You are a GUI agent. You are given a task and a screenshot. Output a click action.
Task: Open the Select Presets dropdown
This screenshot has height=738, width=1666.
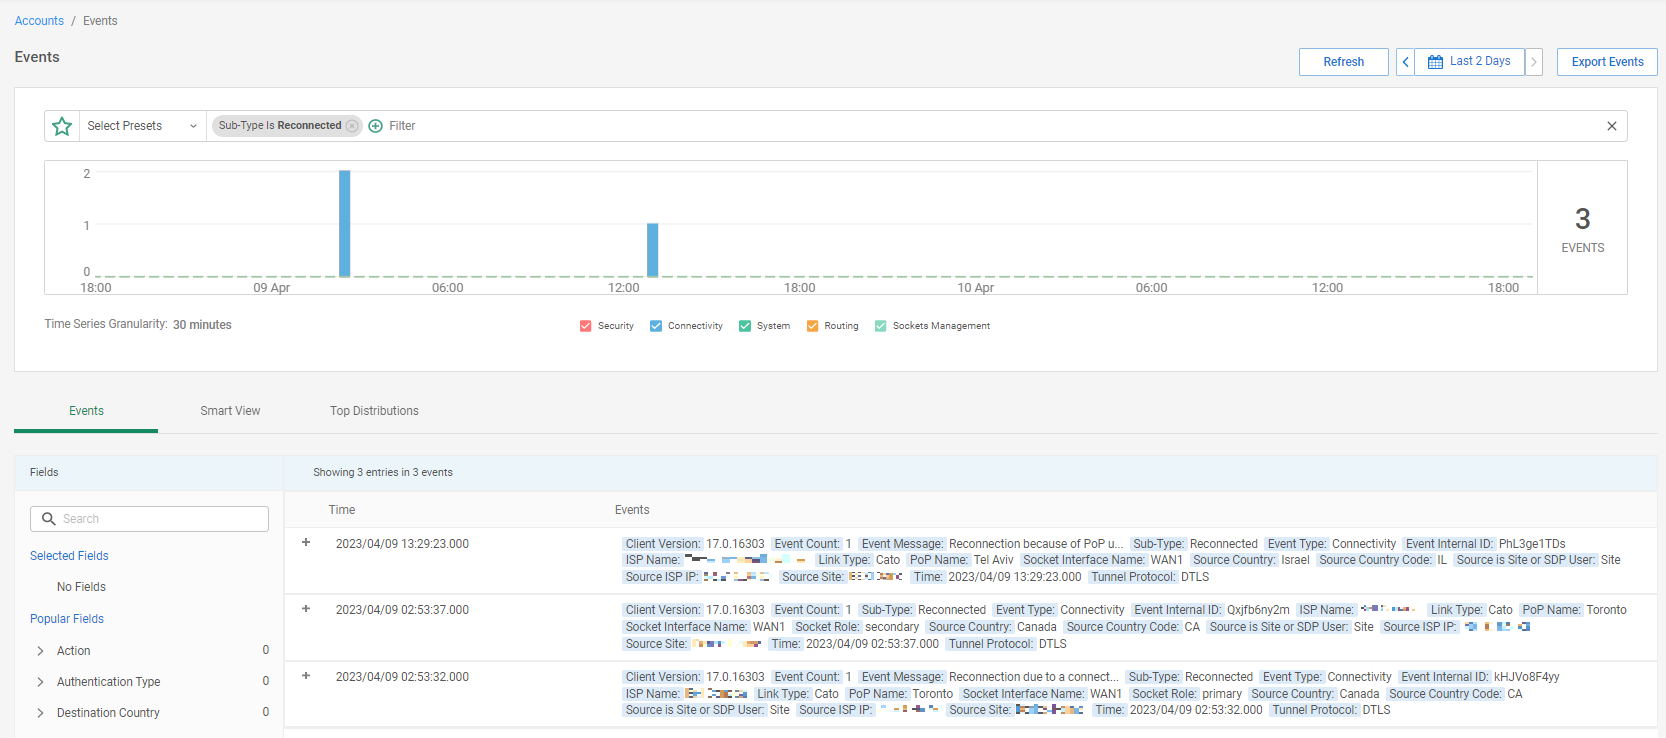pos(142,126)
